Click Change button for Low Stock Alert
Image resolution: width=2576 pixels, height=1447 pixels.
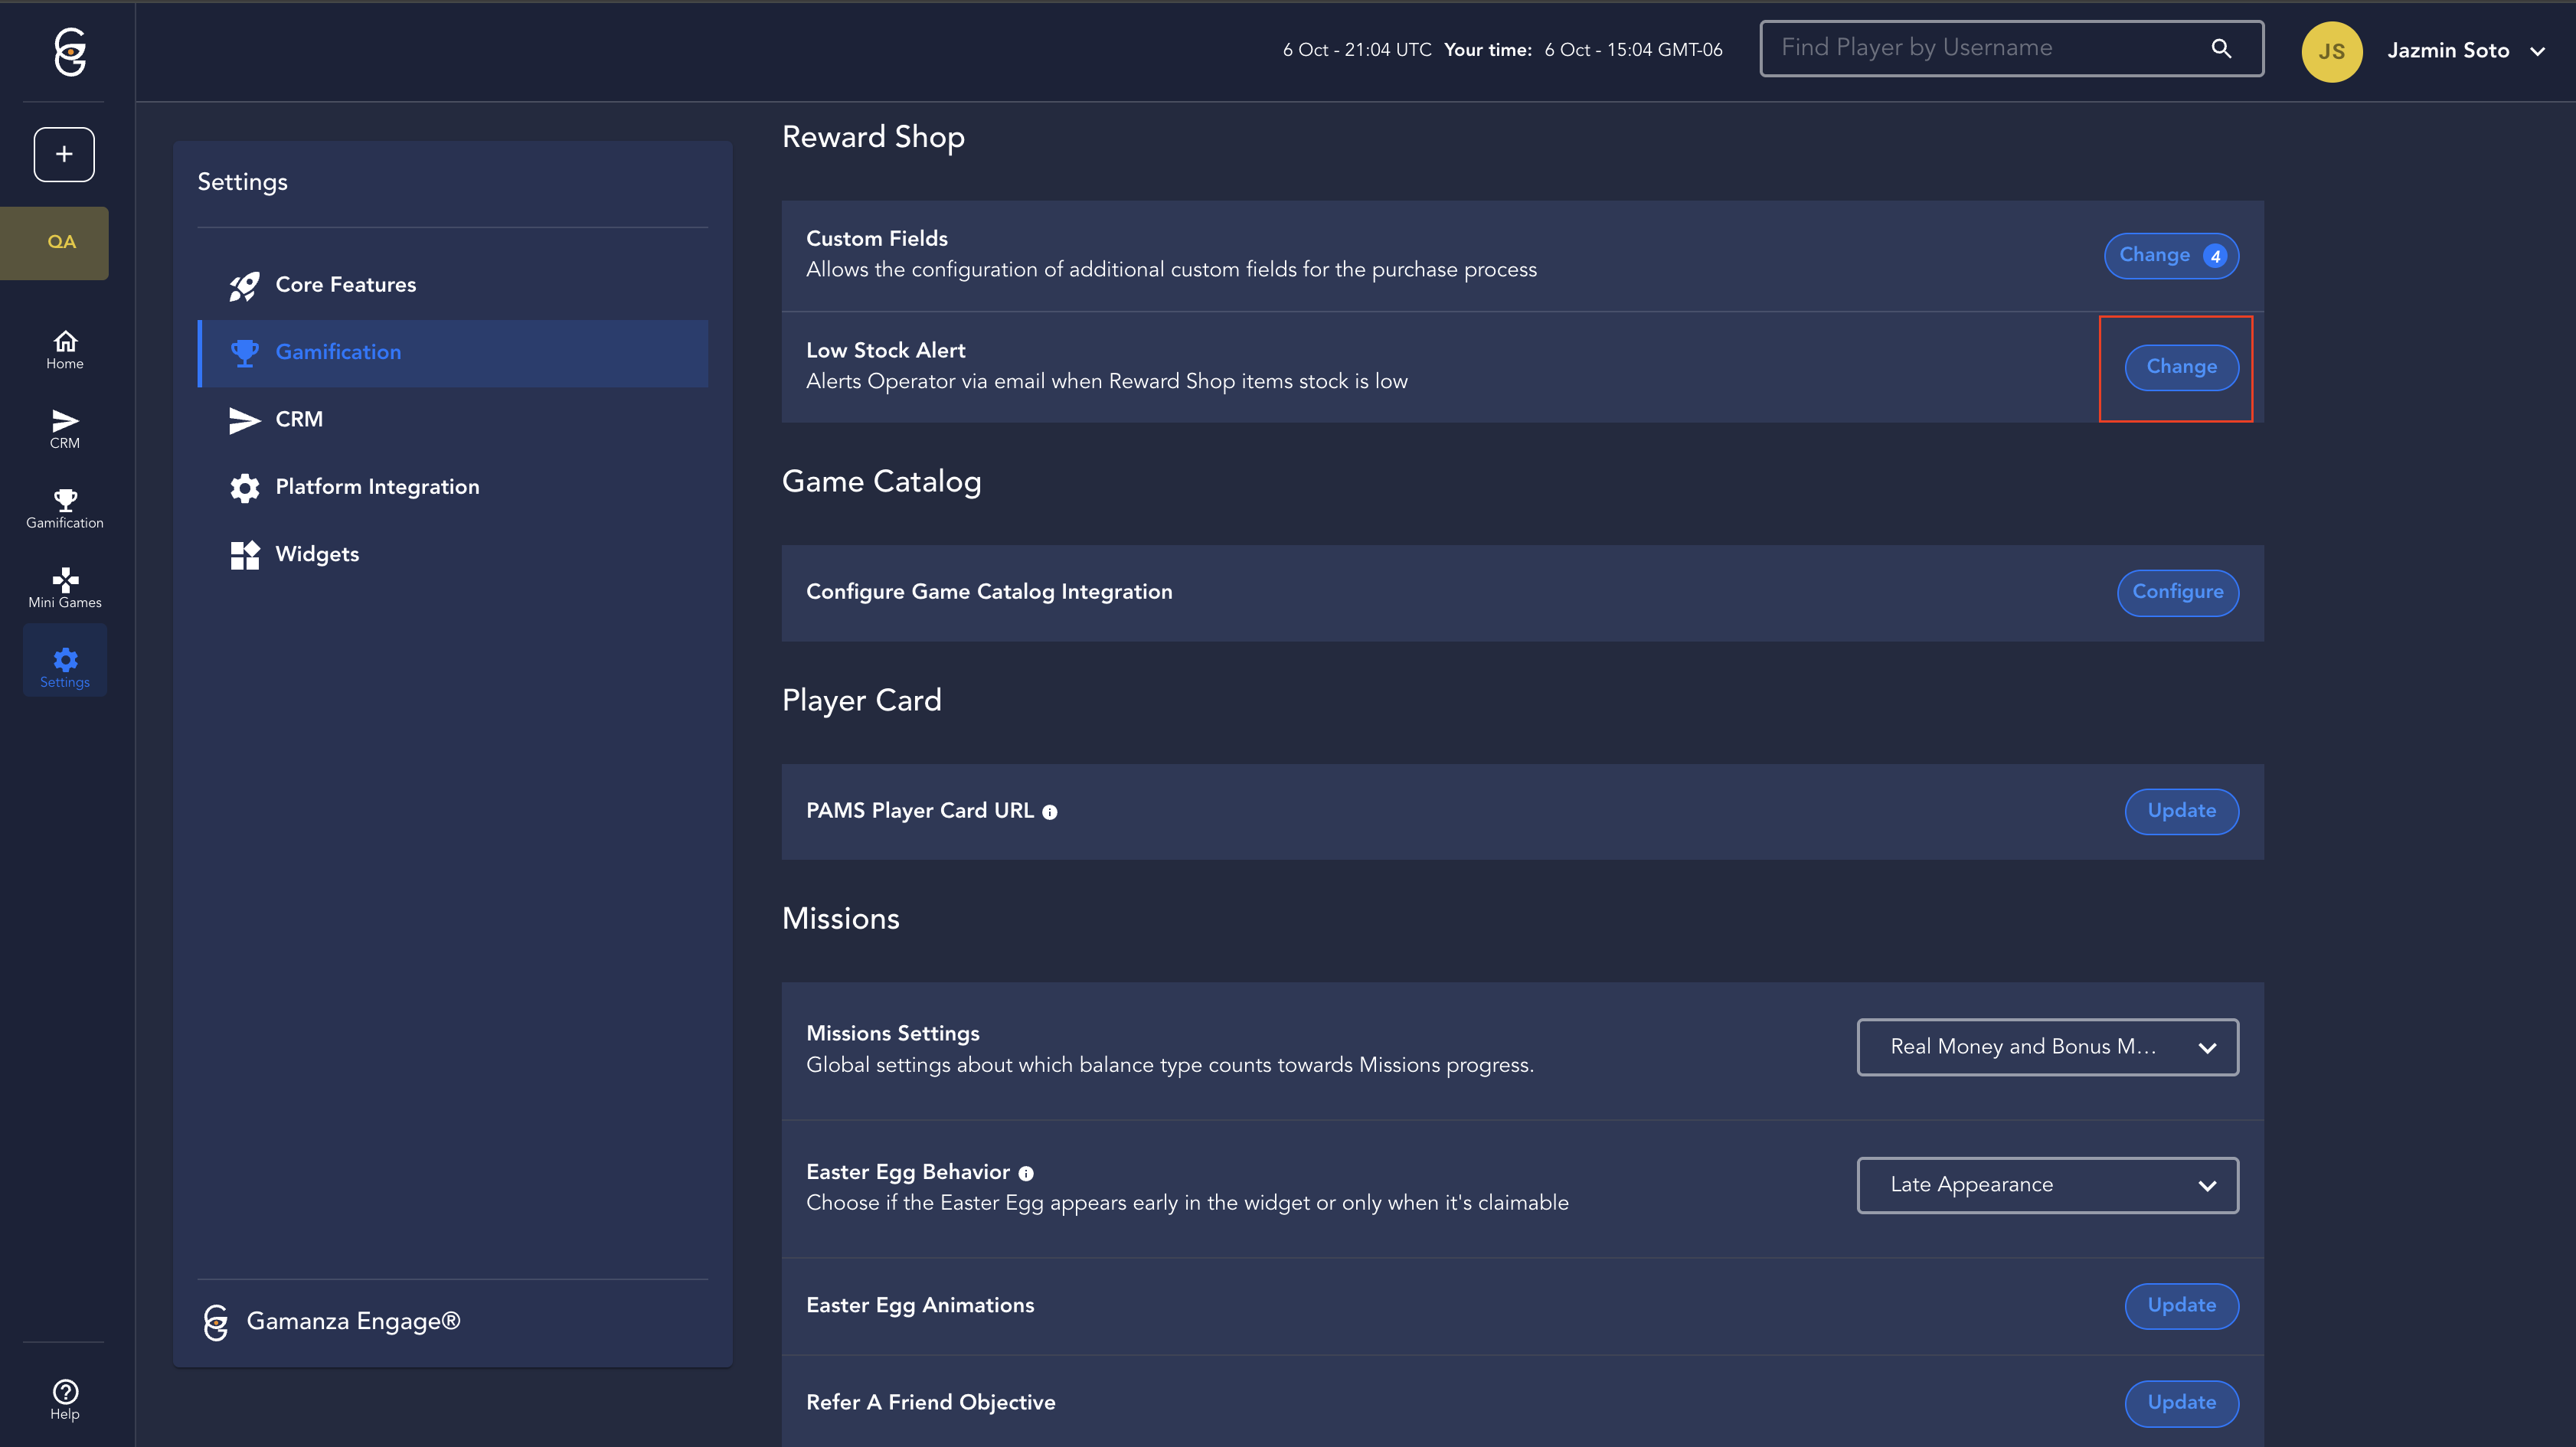[2181, 367]
